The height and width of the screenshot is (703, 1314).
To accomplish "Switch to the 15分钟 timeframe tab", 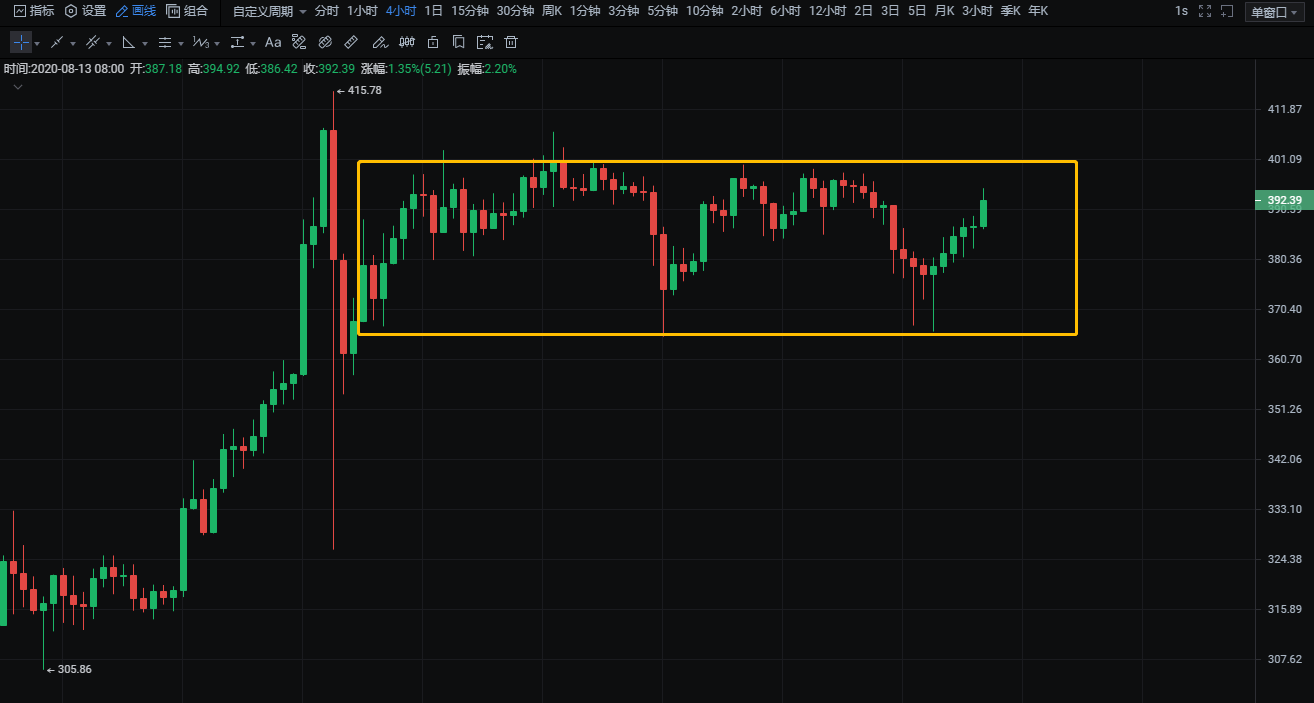I will [469, 11].
